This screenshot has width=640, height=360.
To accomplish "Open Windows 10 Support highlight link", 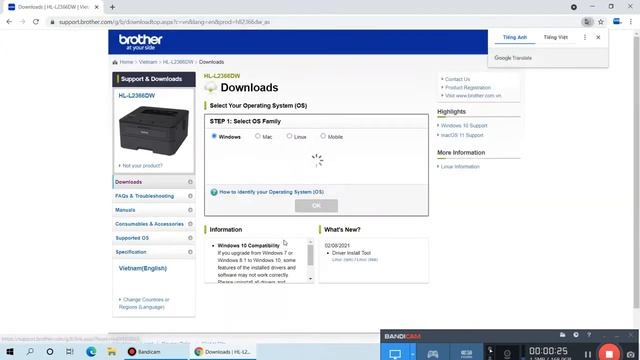I will tap(464, 126).
